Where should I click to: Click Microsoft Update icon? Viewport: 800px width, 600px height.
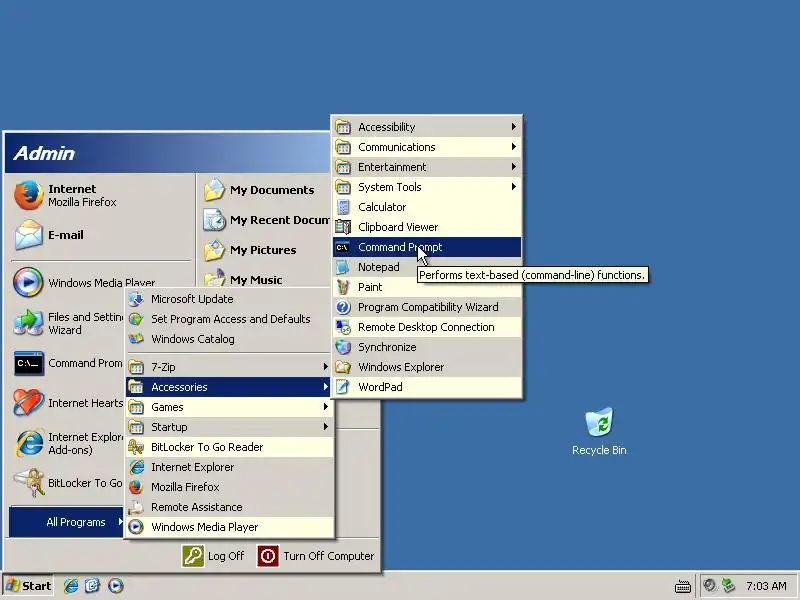click(x=136, y=299)
